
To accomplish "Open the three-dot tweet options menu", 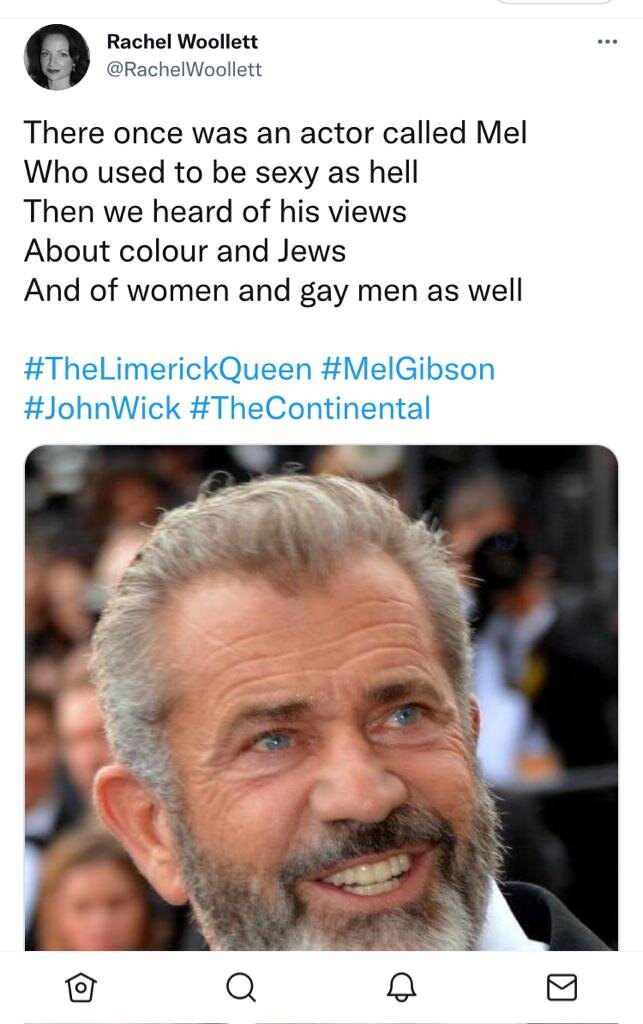I will [607, 42].
